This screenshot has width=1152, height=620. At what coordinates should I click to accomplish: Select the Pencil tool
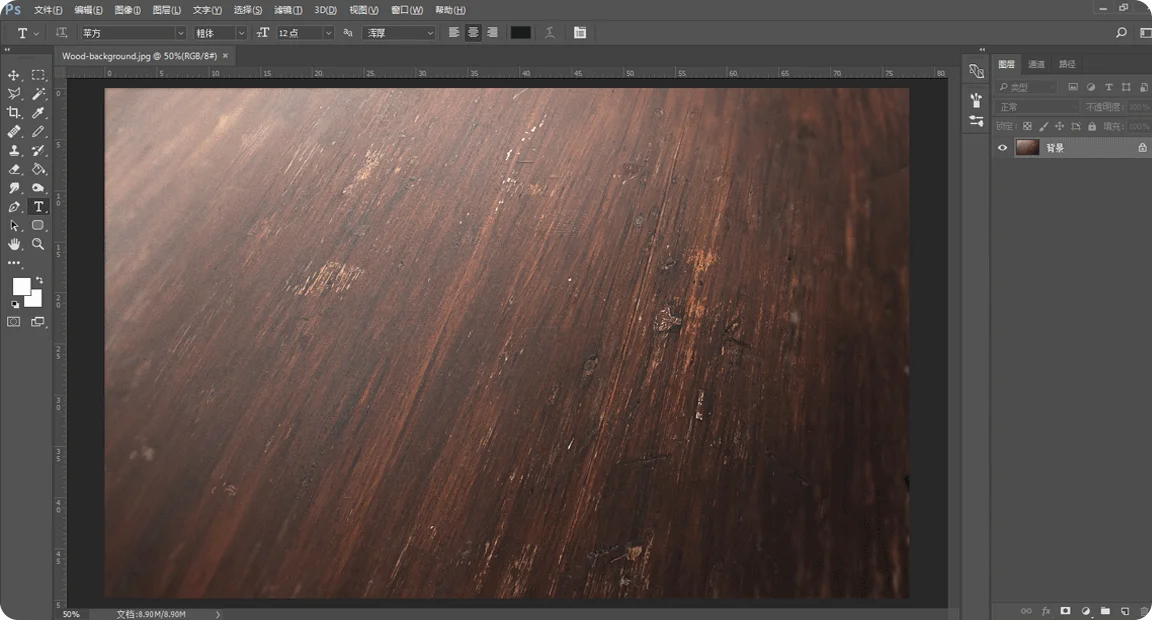(x=38, y=131)
